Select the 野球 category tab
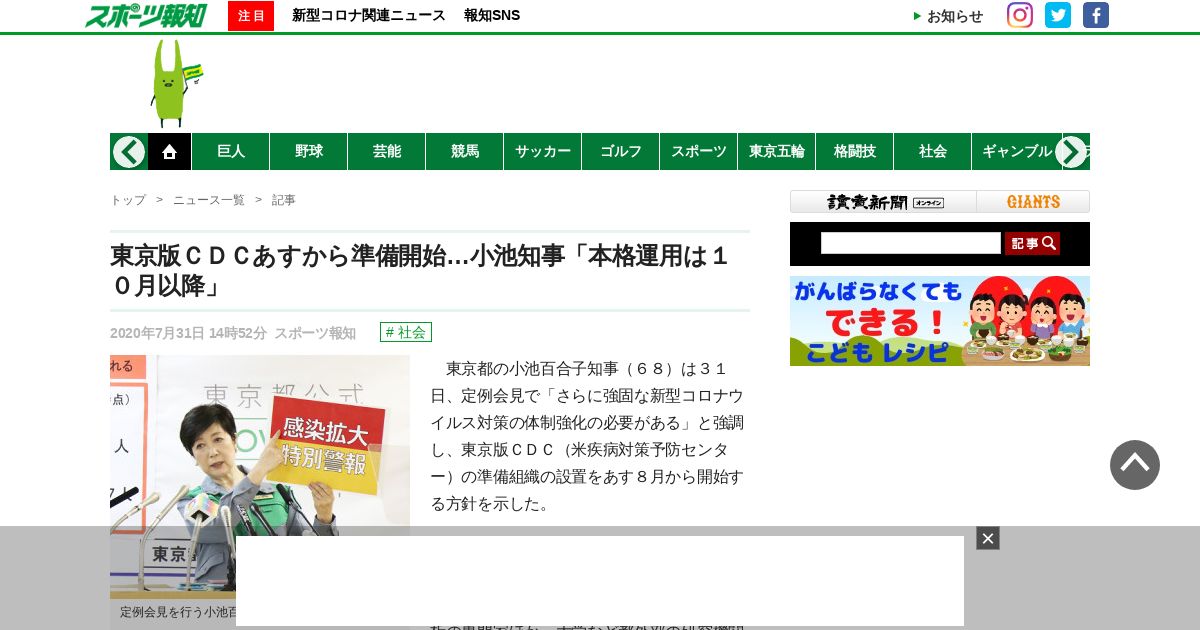This screenshot has width=1200, height=630. [309, 151]
